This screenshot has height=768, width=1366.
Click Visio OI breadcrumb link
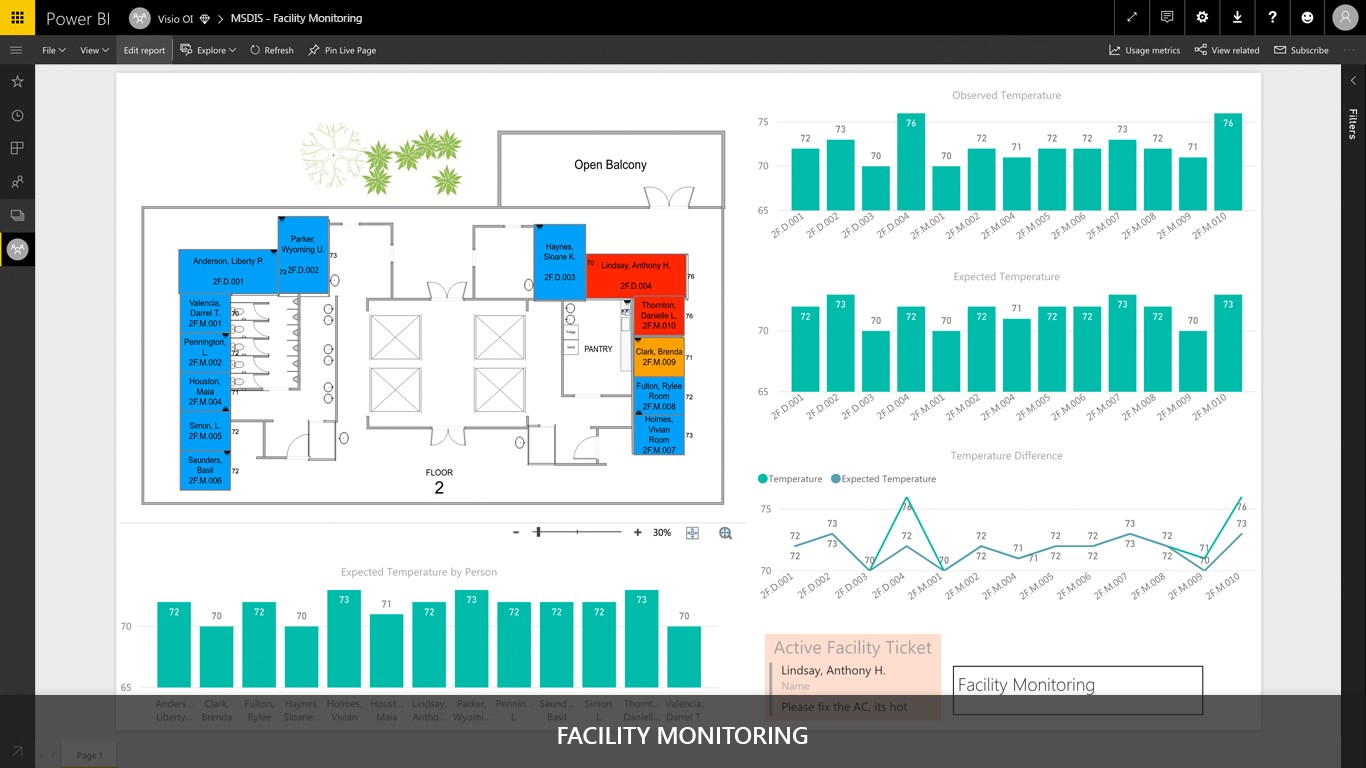[175, 18]
